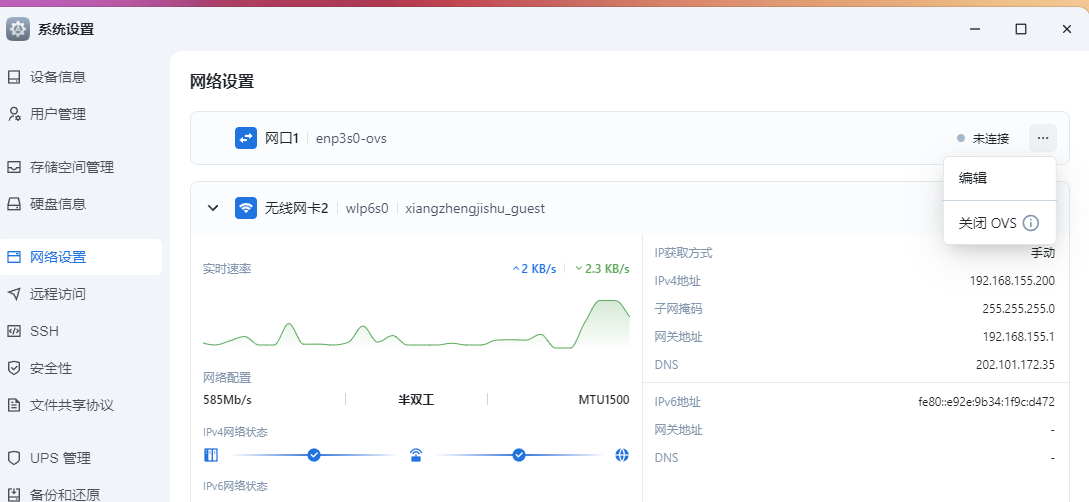Select 编辑 from the popup menu
This screenshot has width=1089, height=502.
tap(973, 178)
